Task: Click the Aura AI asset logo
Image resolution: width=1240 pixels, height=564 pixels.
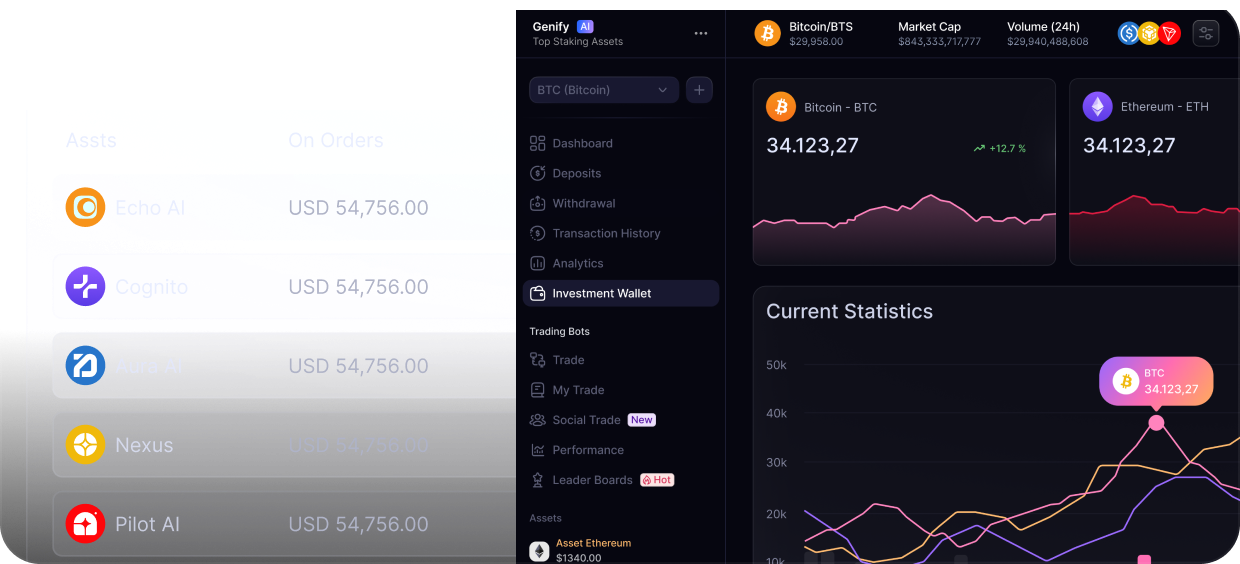Action: click(x=85, y=366)
